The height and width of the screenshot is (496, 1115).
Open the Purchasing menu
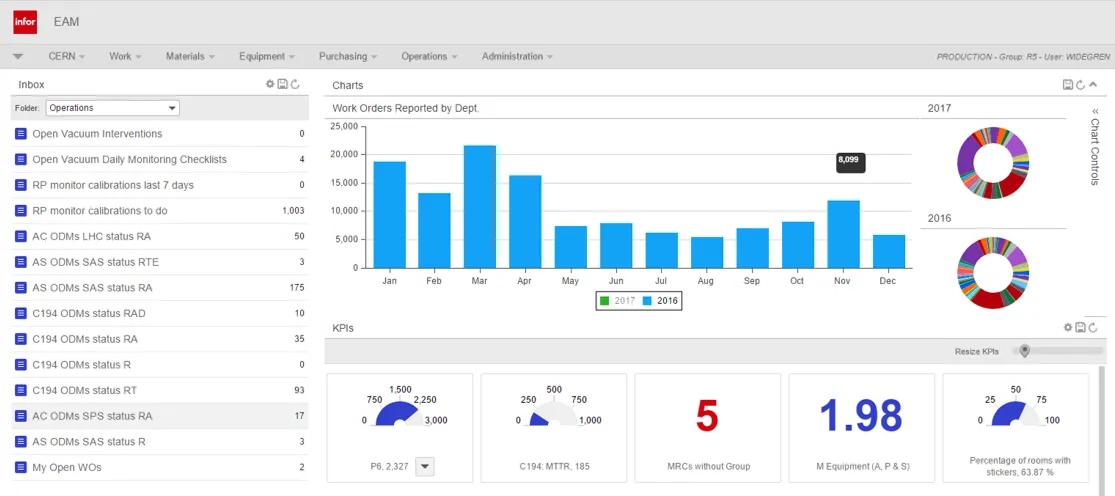(x=348, y=56)
